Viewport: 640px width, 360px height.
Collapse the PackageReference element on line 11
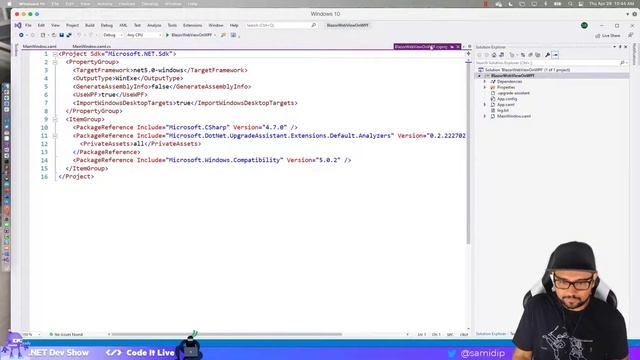point(55,136)
